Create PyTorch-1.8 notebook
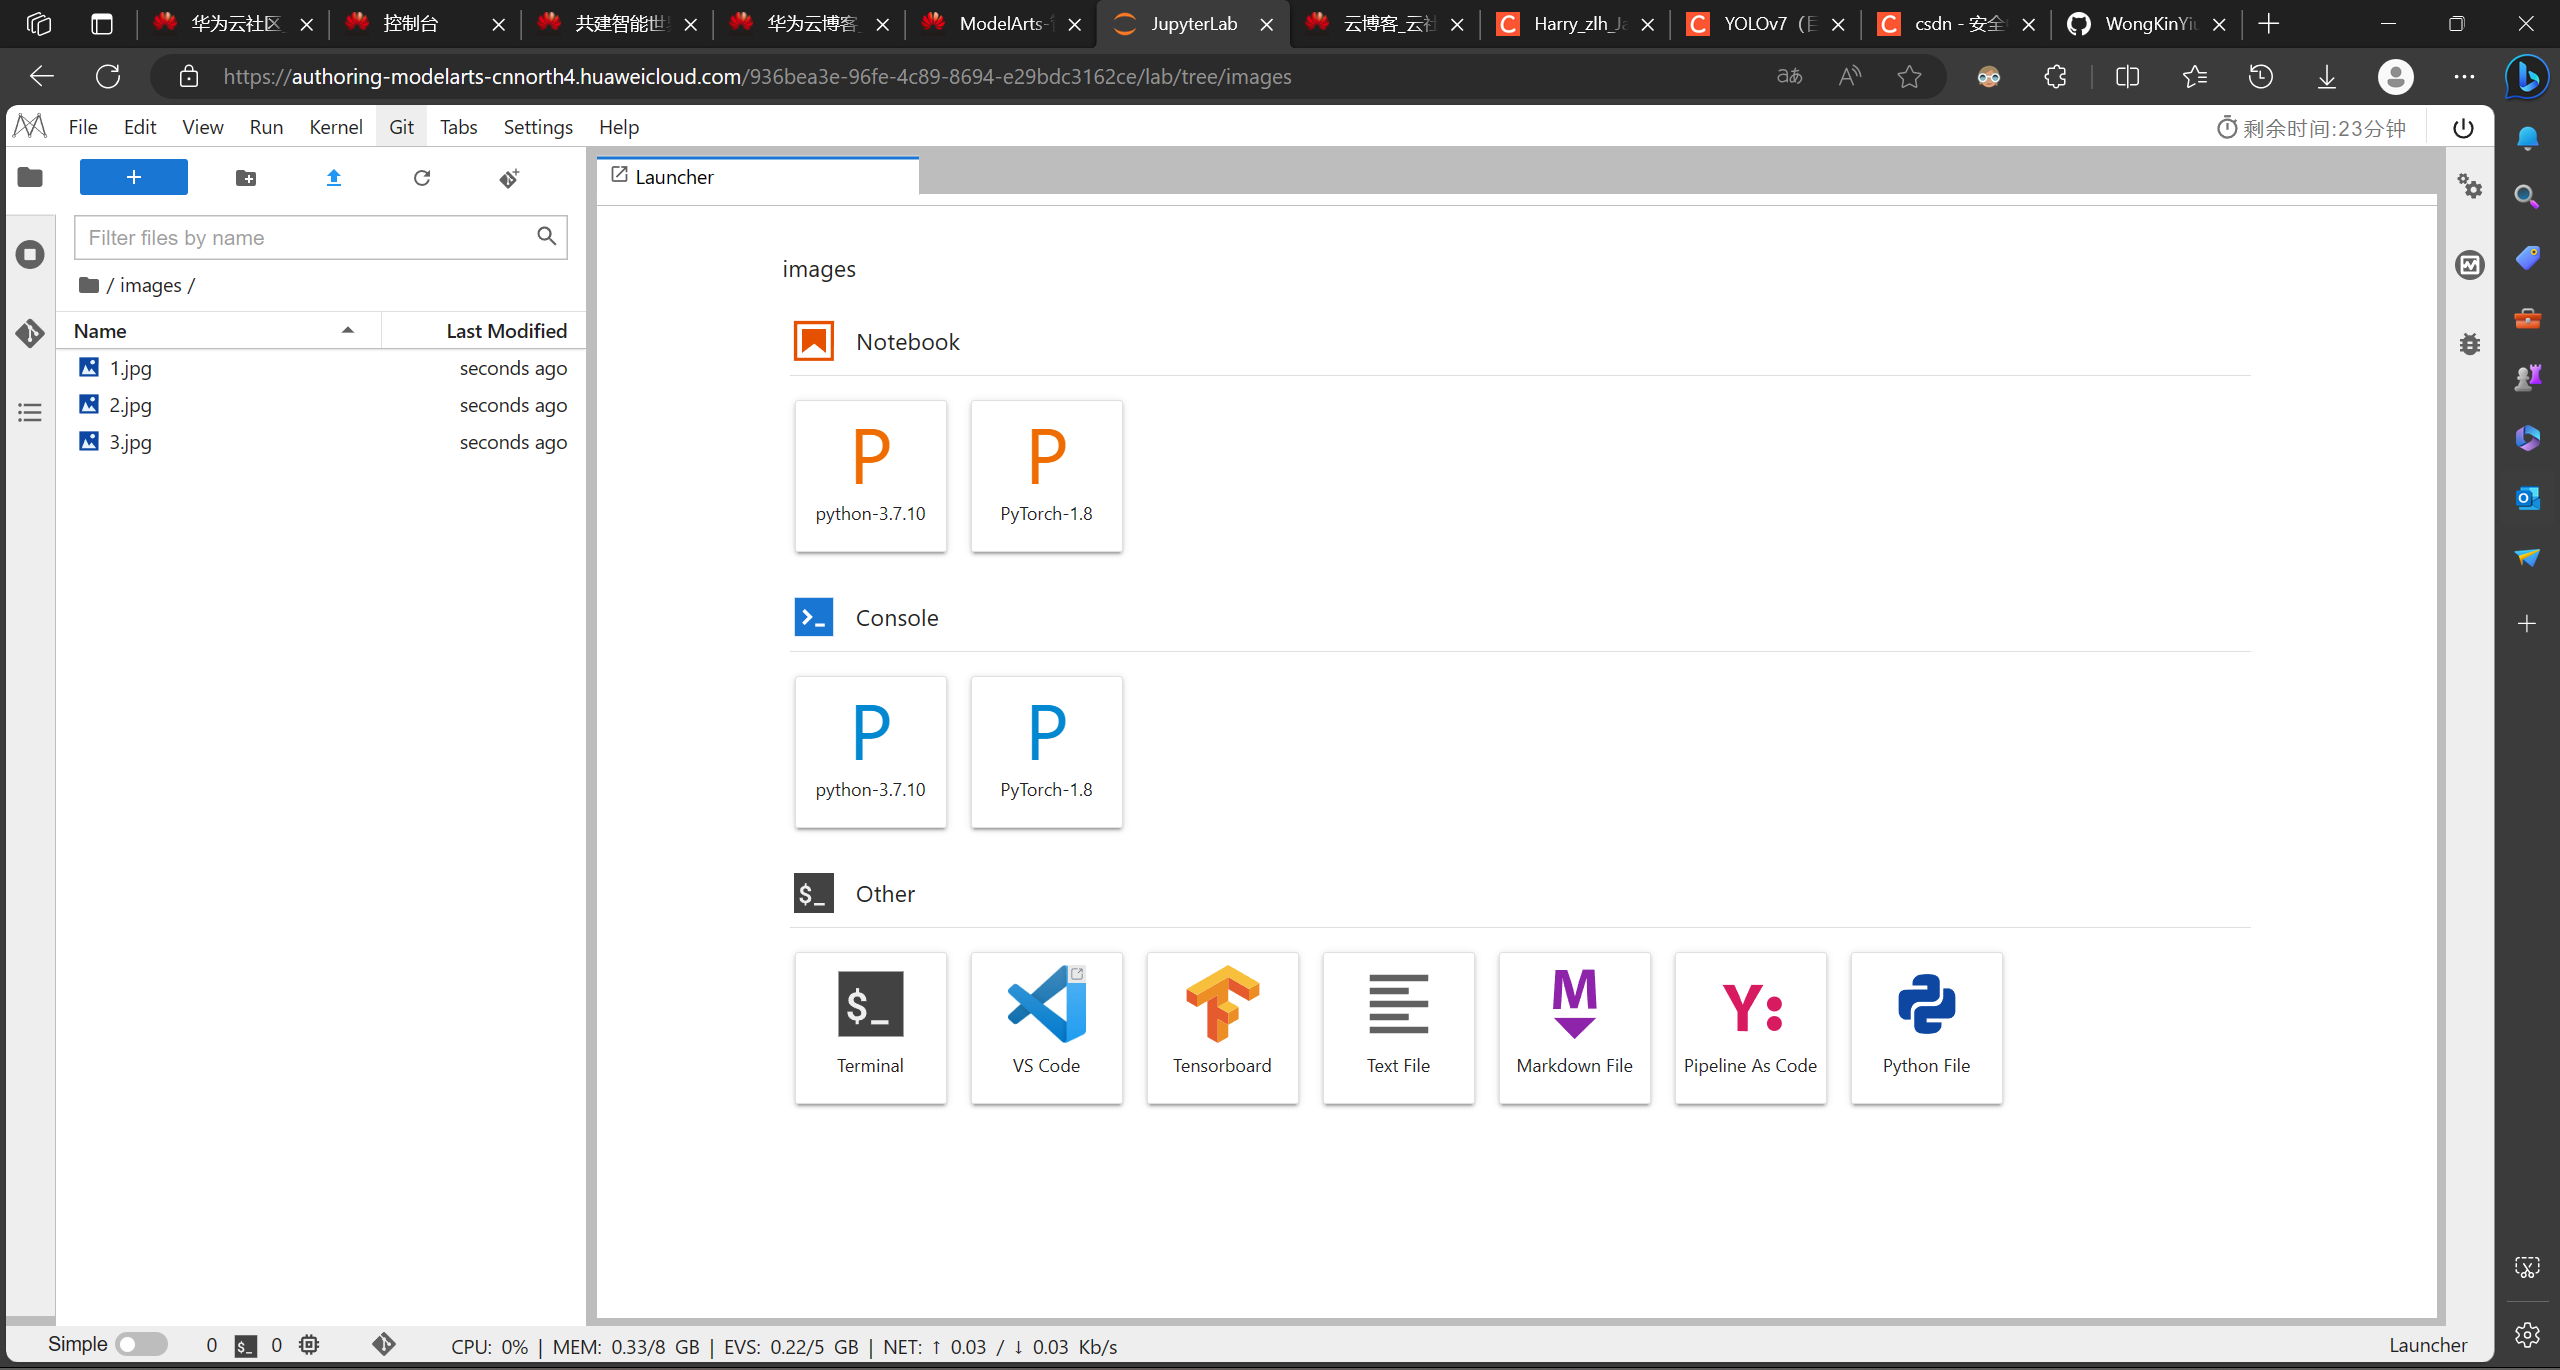The width and height of the screenshot is (2560, 1370). [x=1046, y=475]
